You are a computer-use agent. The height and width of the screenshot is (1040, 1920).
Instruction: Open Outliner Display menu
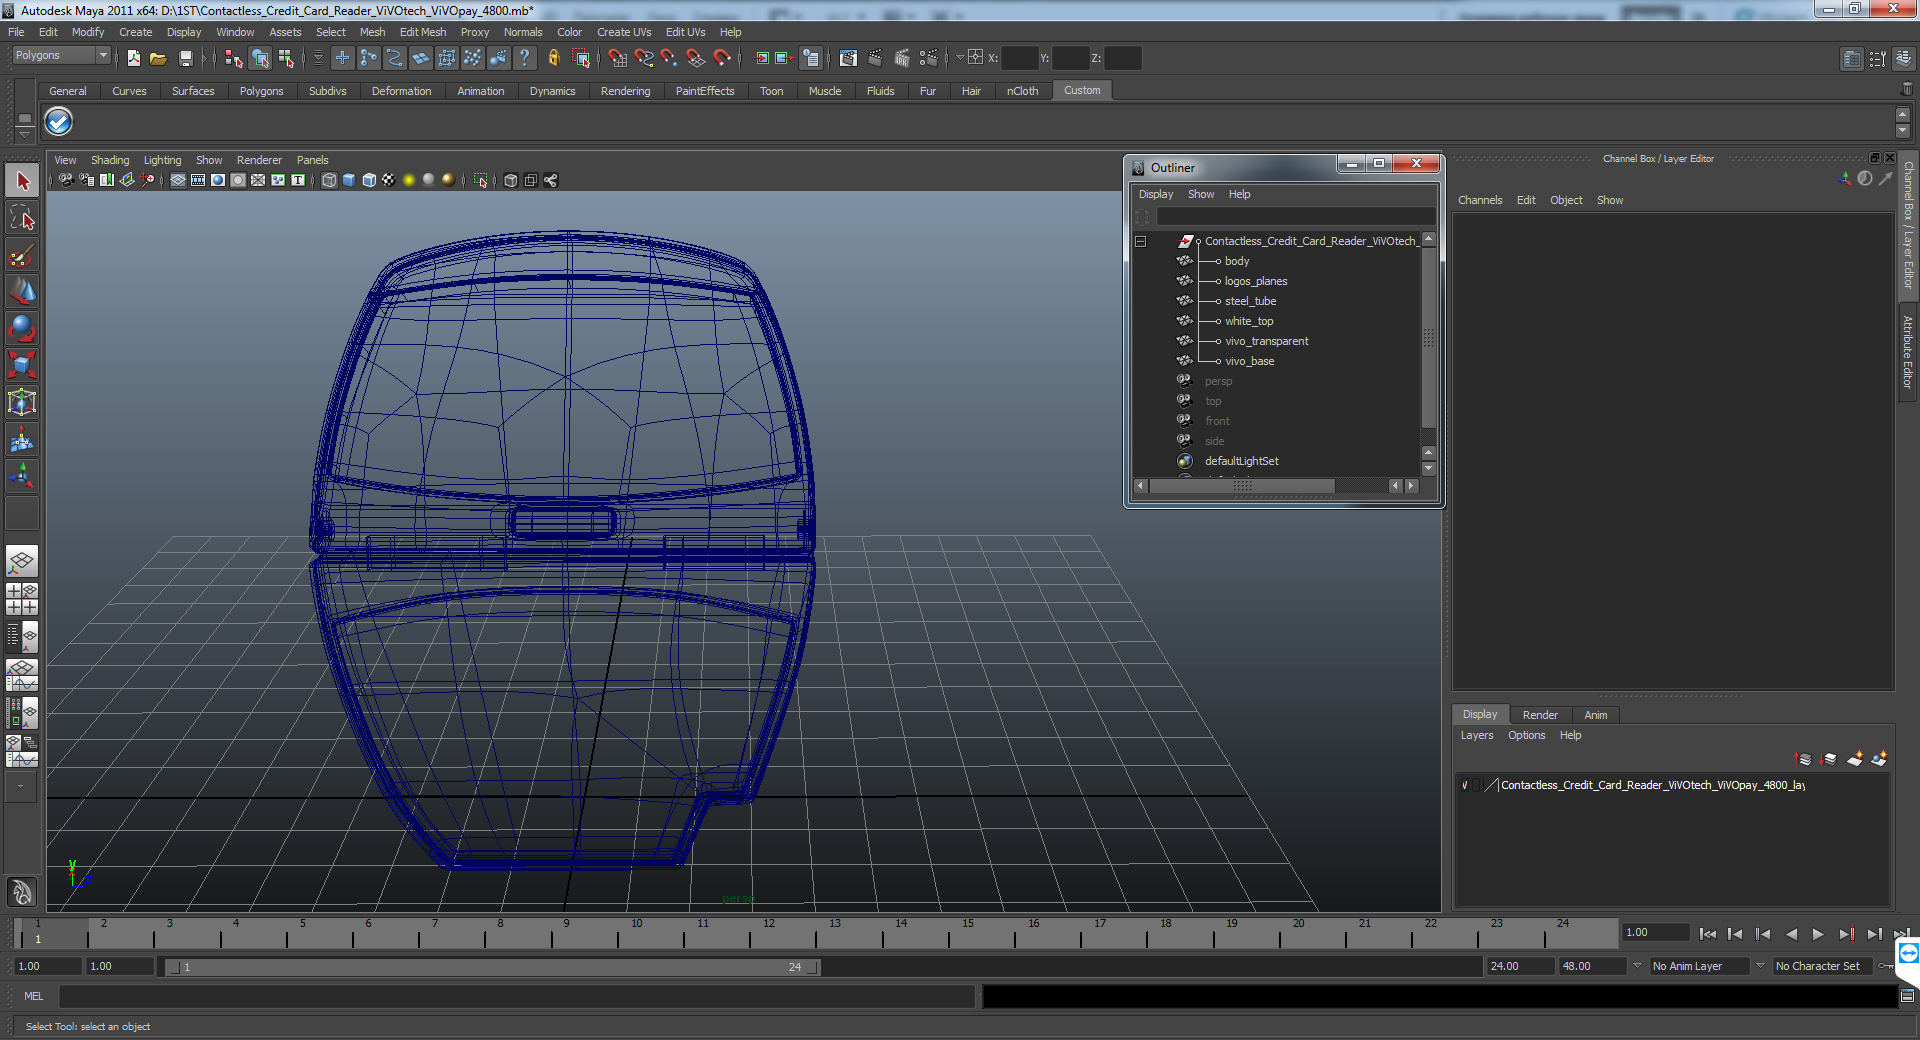1155,194
